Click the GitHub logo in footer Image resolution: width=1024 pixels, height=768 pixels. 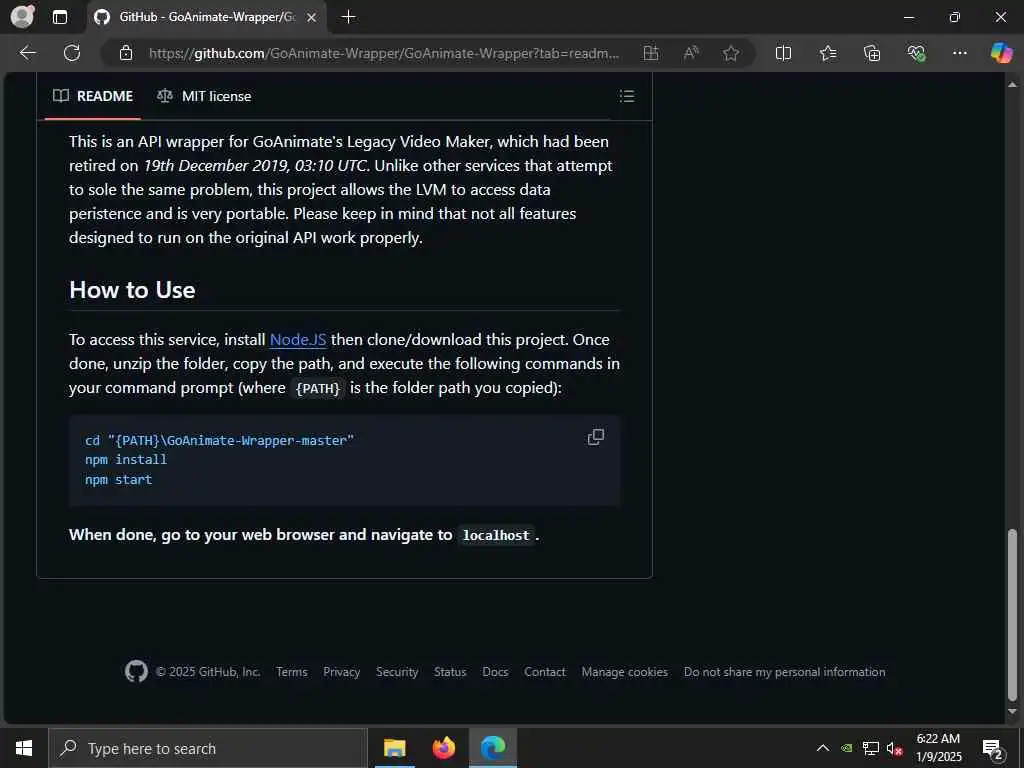coord(136,671)
